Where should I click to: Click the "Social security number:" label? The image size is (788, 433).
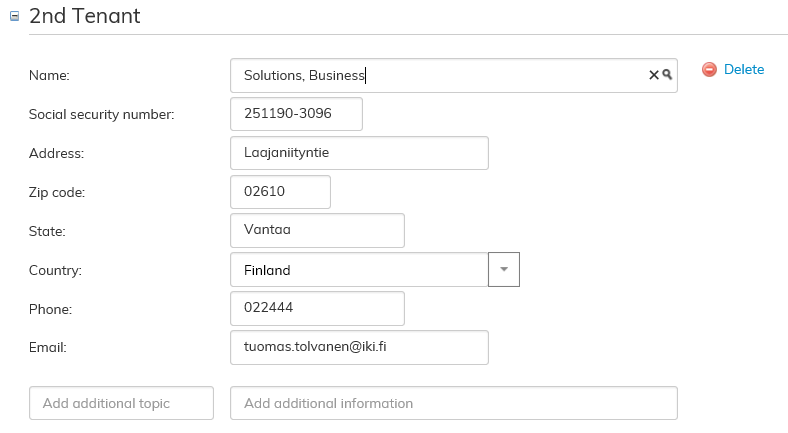[102, 114]
